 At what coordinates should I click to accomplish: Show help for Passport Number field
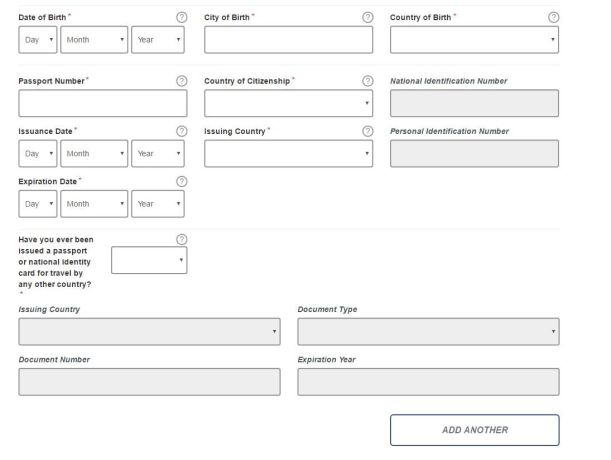[182, 81]
